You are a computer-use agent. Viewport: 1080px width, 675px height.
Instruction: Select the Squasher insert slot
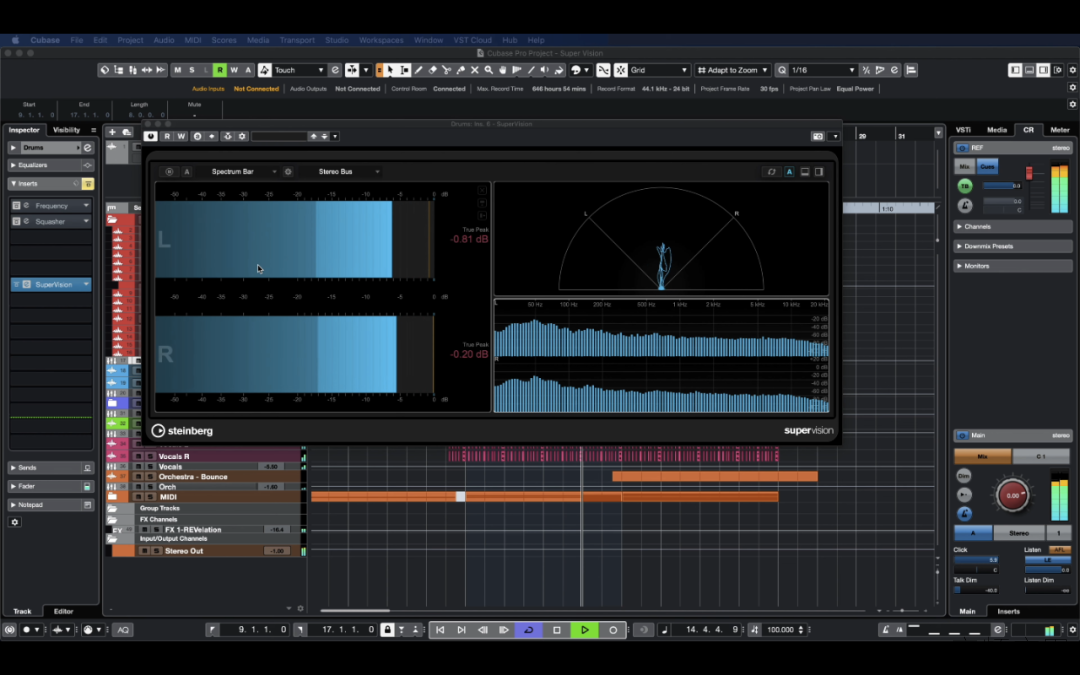[51, 222]
